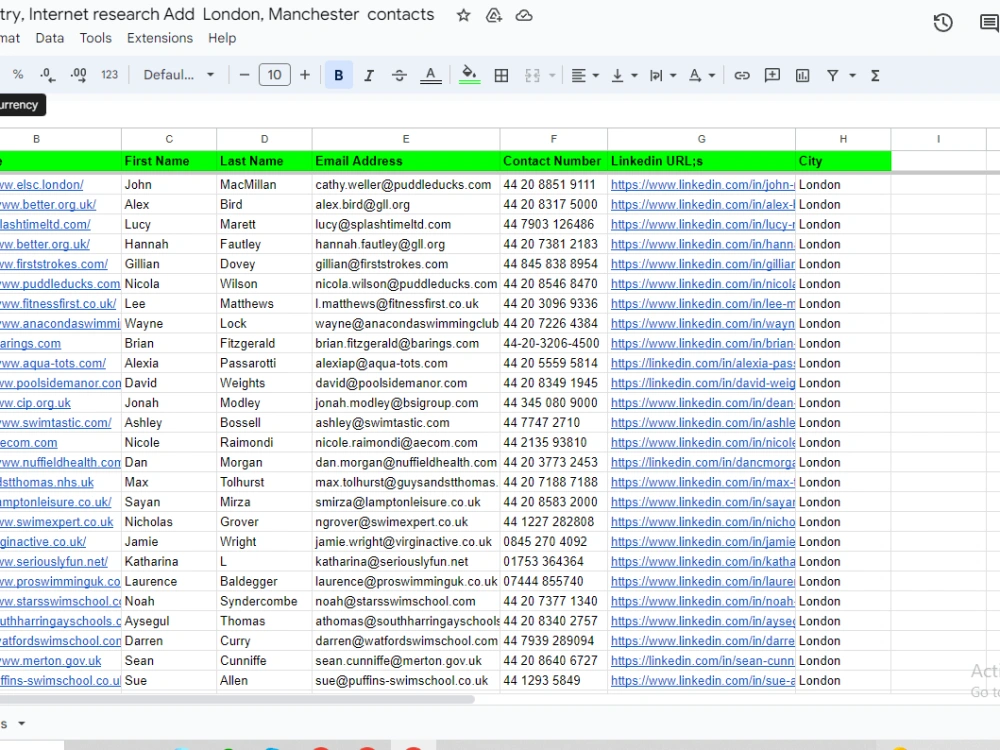Select column C header
This screenshot has width=1000, height=750.
pyautogui.click(x=169, y=139)
